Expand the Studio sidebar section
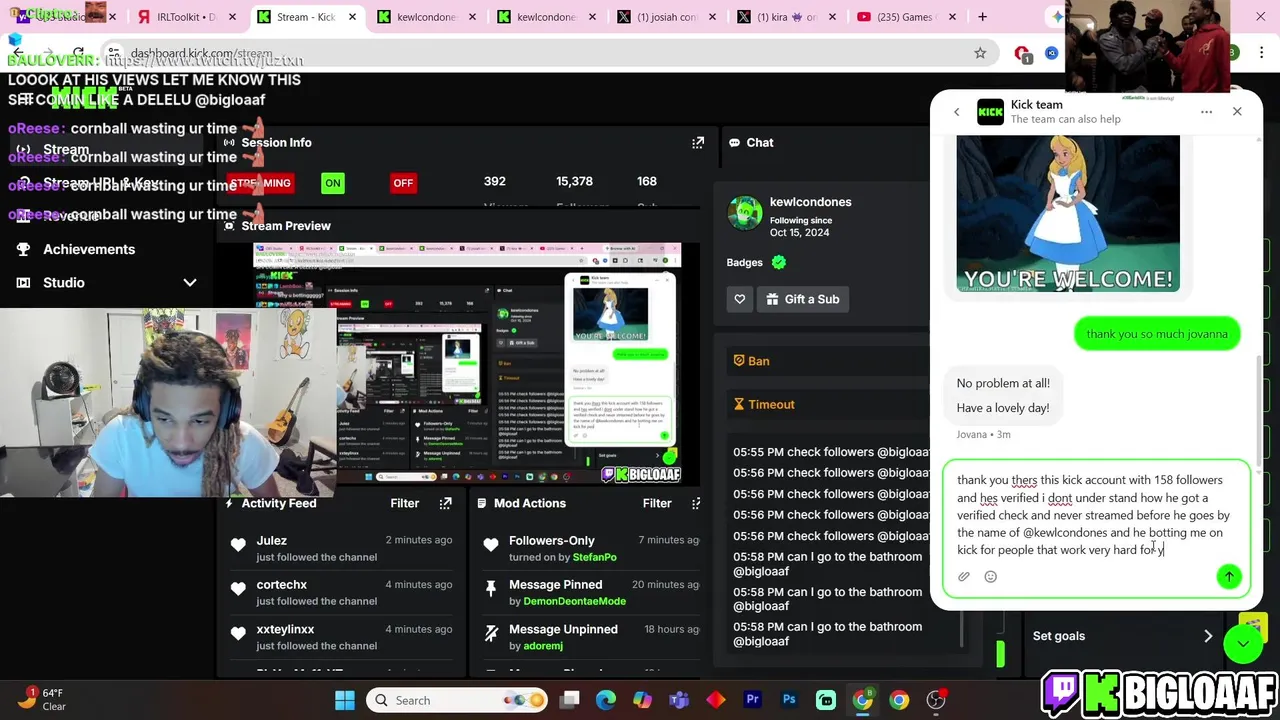Image resolution: width=1280 pixels, height=720 pixels. click(189, 283)
